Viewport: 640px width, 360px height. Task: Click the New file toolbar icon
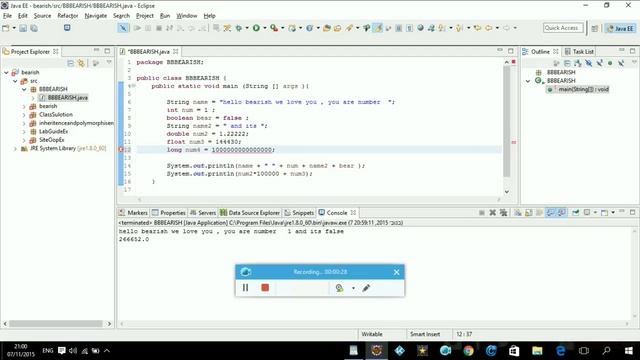6,28
